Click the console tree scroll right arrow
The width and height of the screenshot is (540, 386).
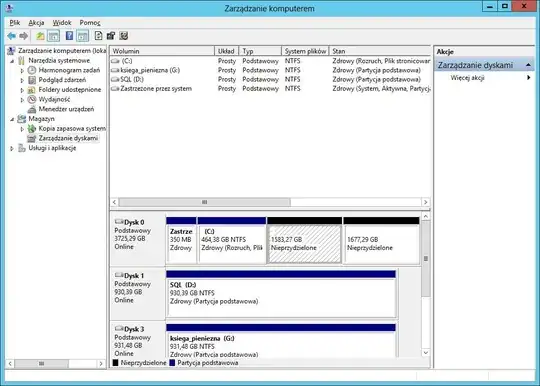coord(101,364)
